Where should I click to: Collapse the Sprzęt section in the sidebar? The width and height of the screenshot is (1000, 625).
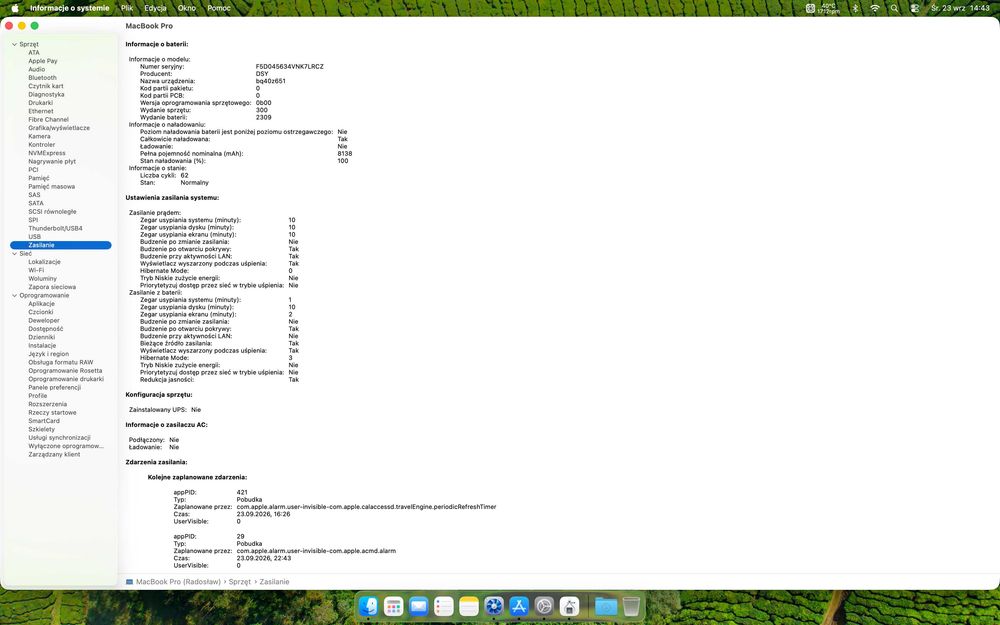pos(14,44)
